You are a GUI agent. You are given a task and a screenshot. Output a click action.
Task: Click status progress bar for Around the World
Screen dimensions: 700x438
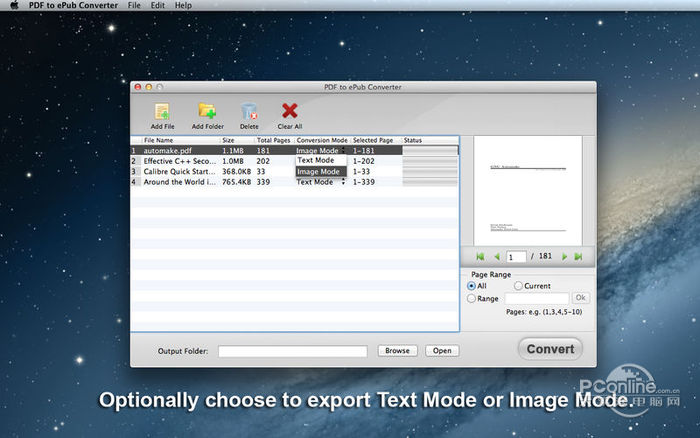tap(430, 182)
